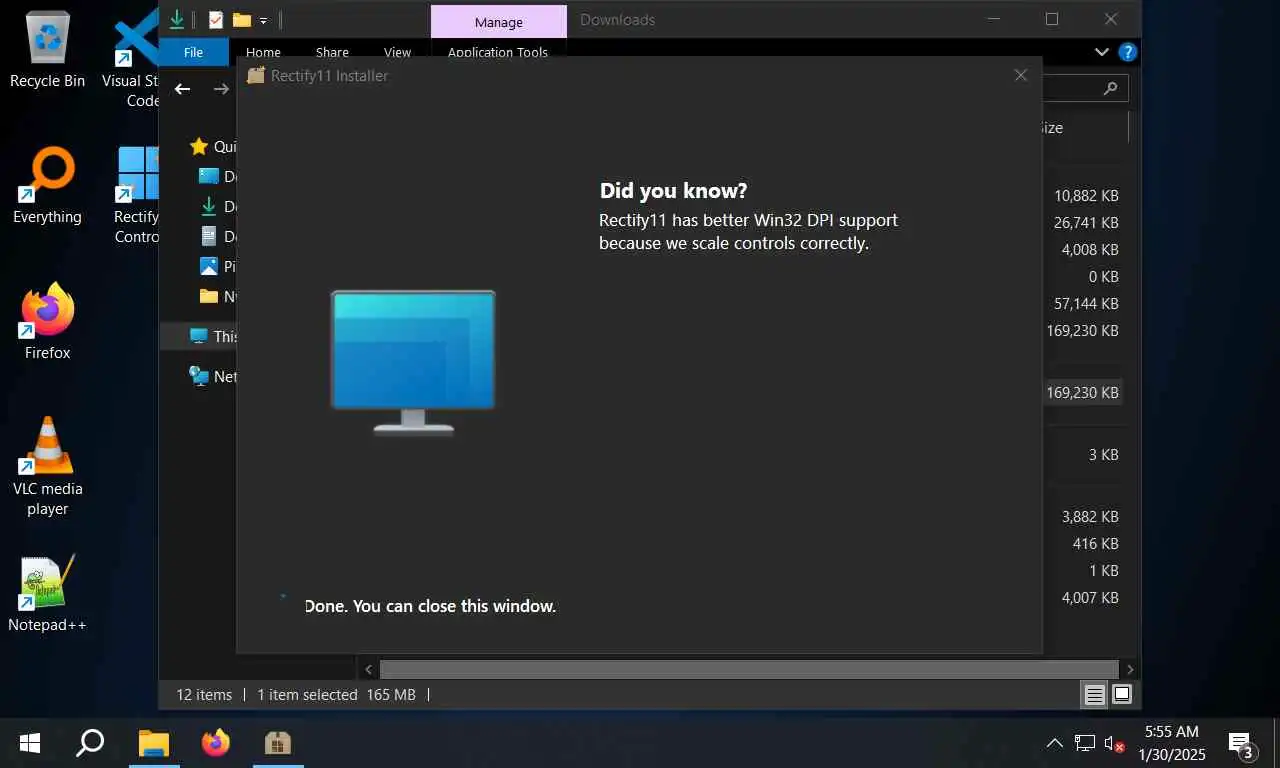Select the Manage contextual tab
The width and height of the screenshot is (1280, 768).
pyautogui.click(x=498, y=22)
